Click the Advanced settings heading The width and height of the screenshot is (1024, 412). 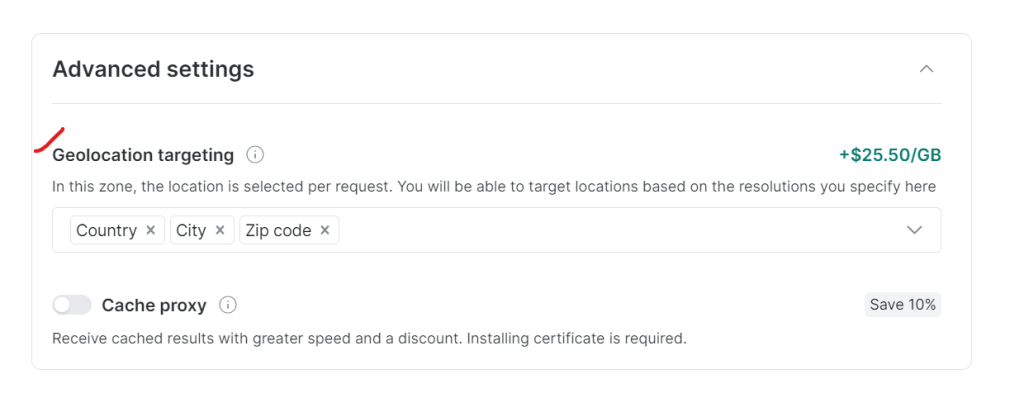[153, 69]
